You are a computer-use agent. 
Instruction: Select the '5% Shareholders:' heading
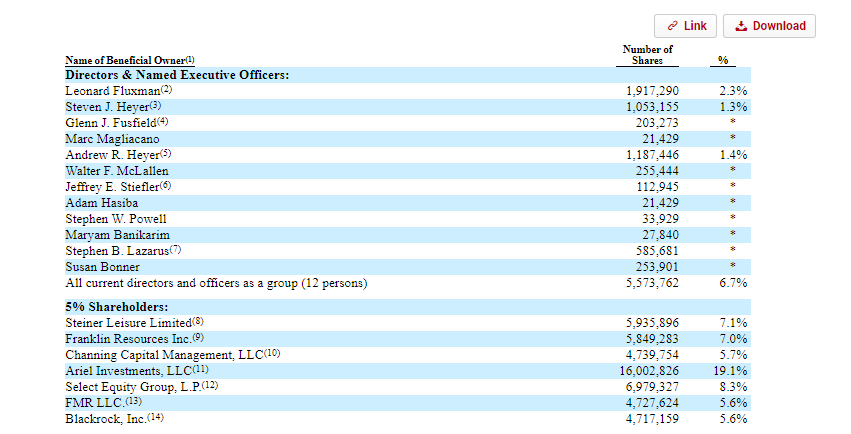117,307
